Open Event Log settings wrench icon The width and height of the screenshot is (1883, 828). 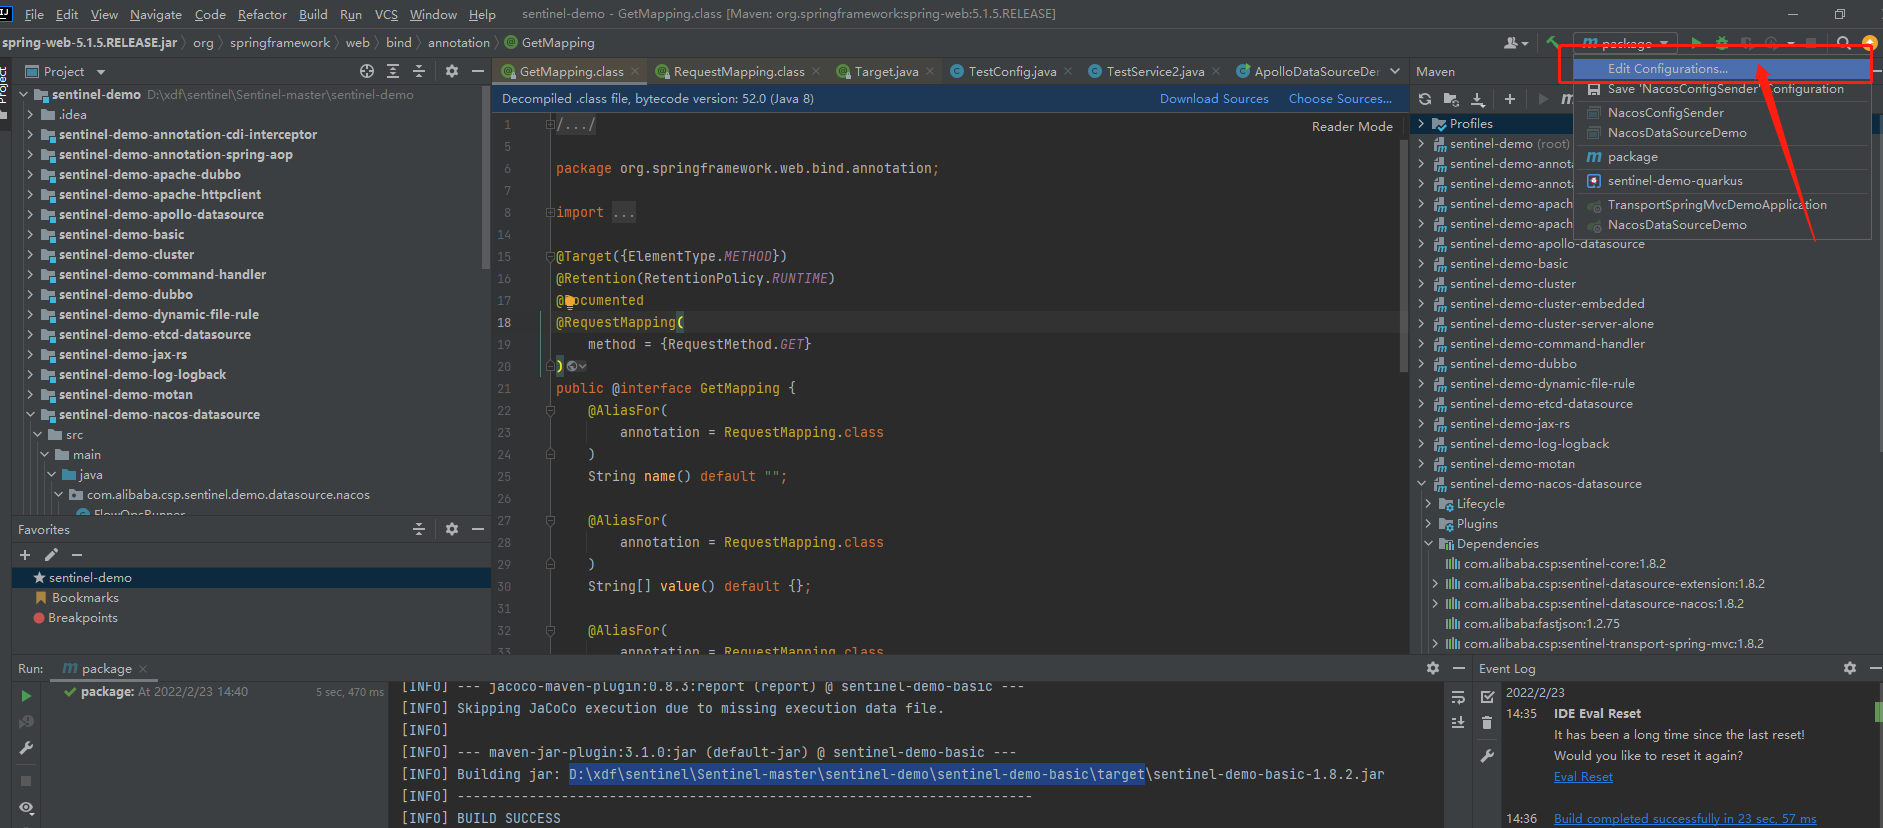click(1487, 756)
